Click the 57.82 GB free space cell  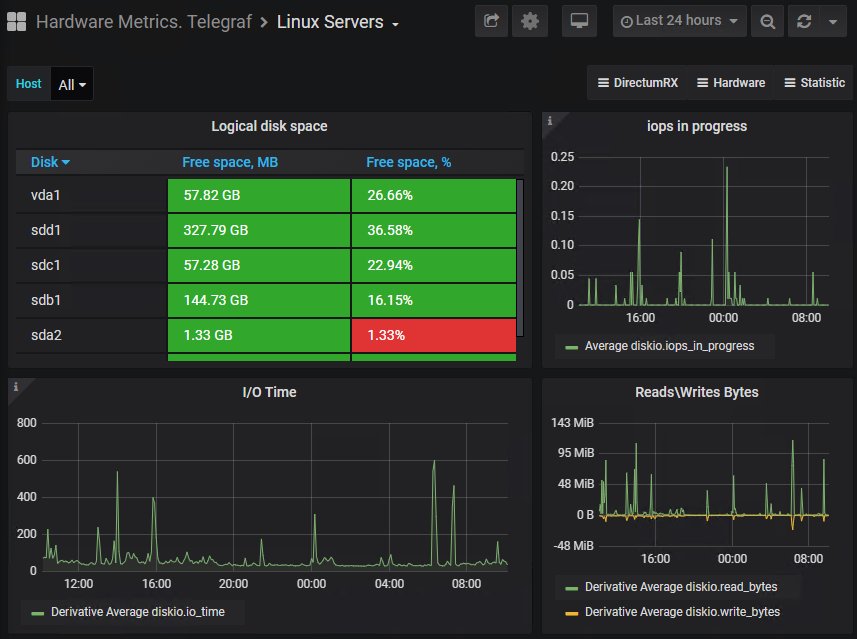pyautogui.click(x=259, y=195)
